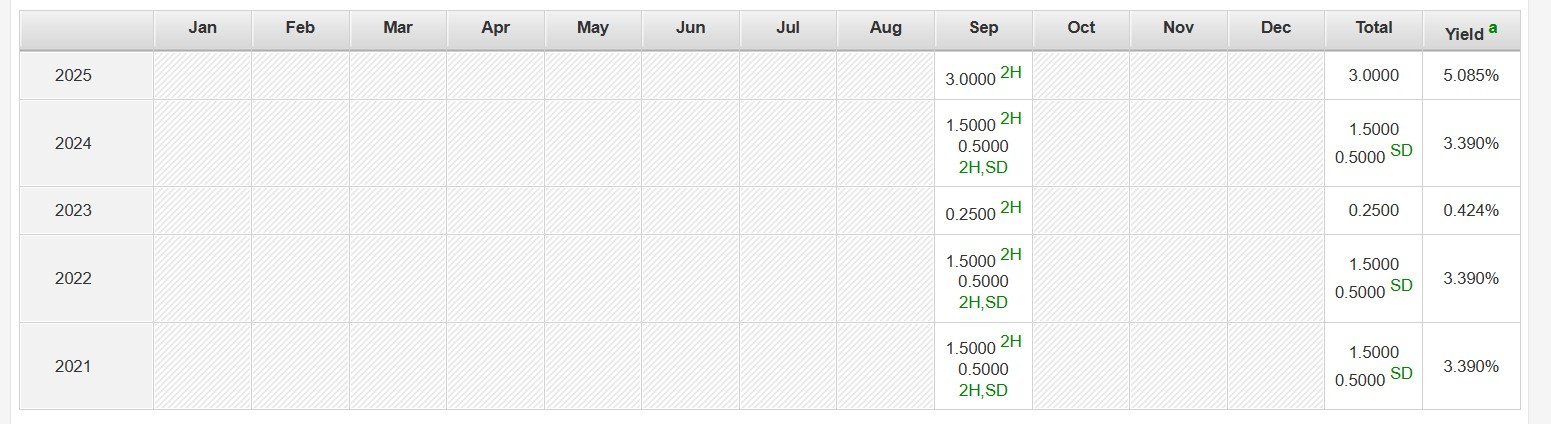Select the 2023 row label

[73, 210]
